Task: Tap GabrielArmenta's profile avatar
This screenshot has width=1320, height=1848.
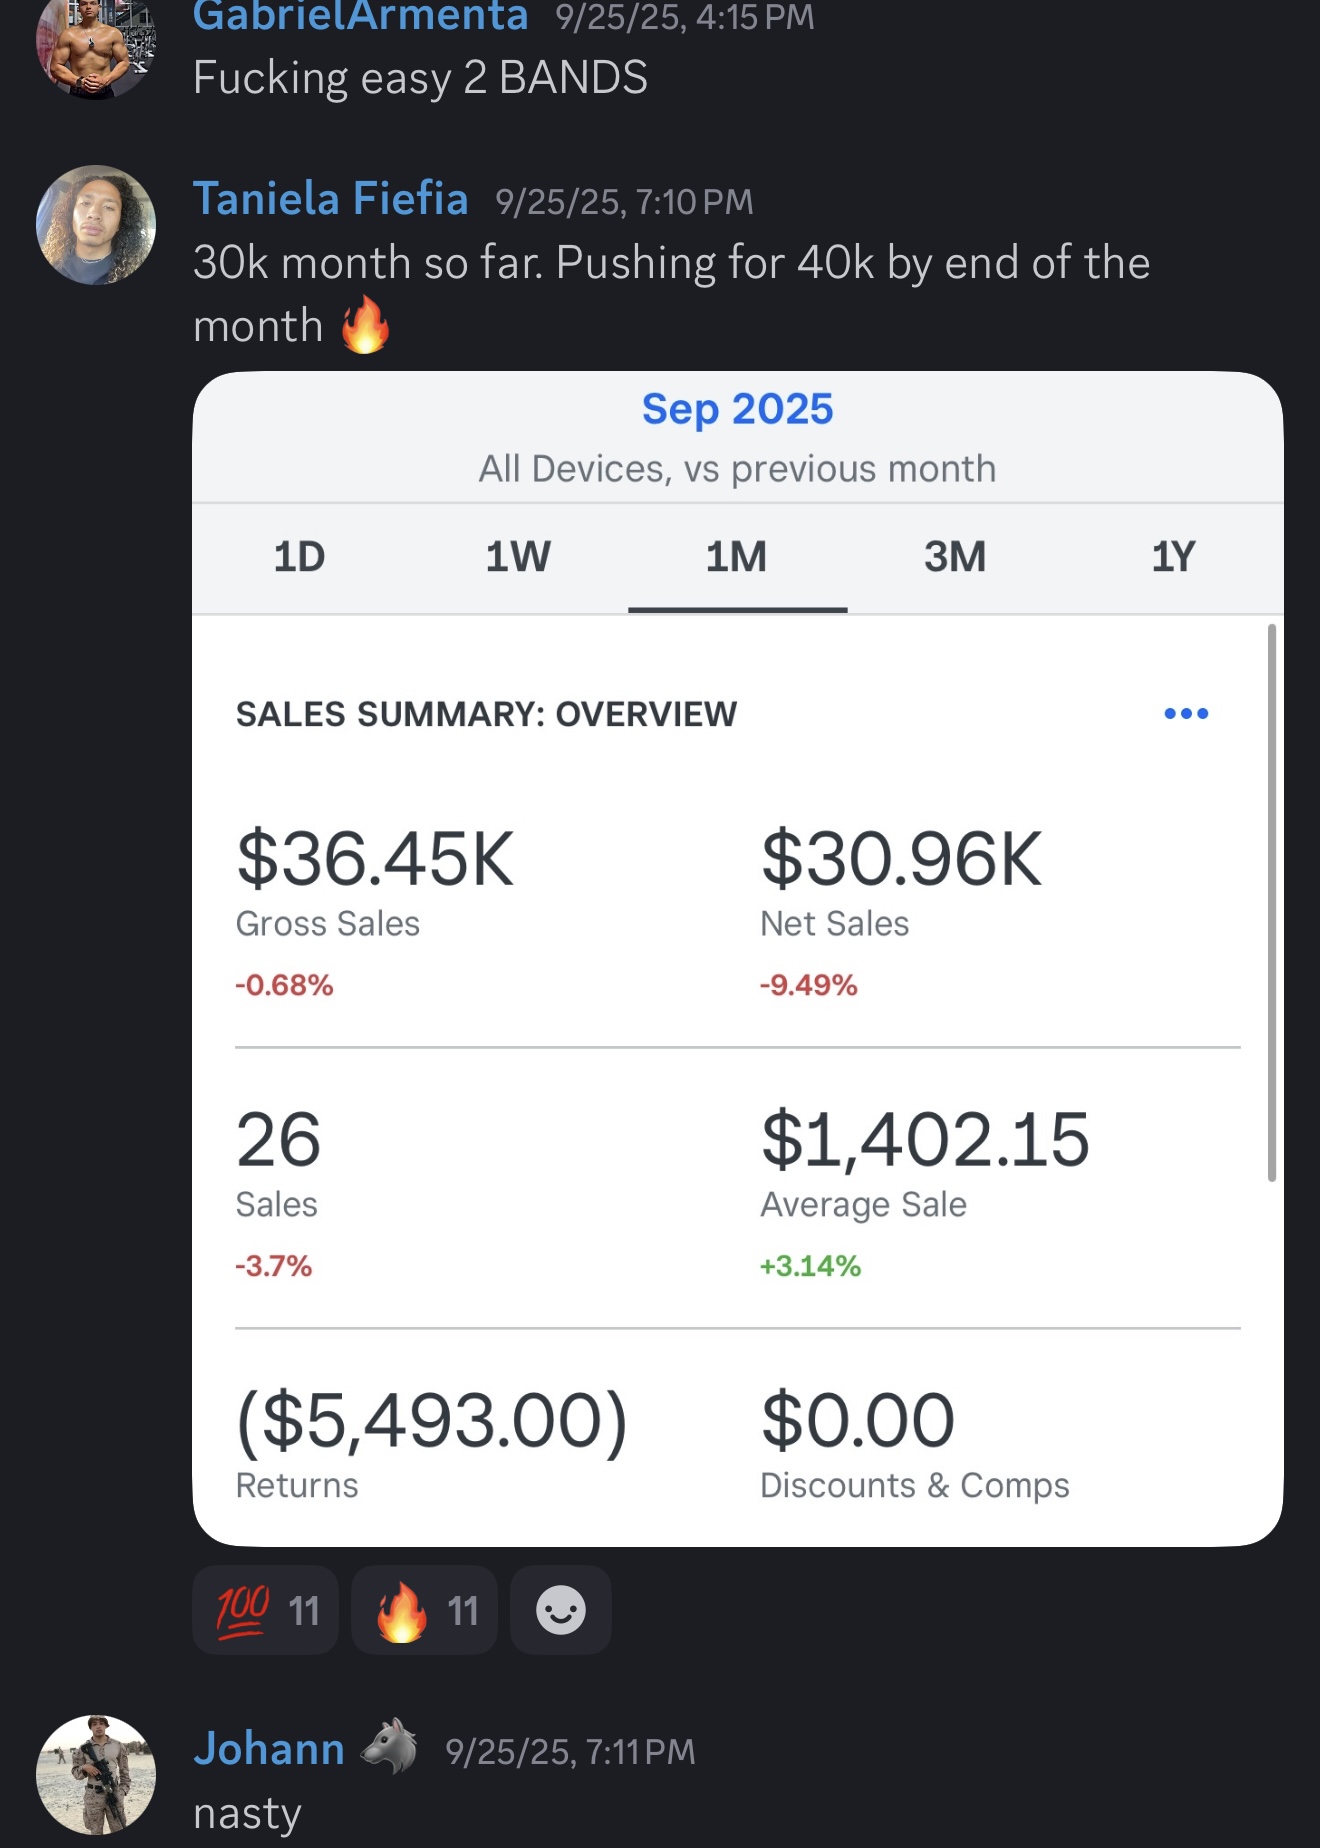Action: tap(96, 45)
